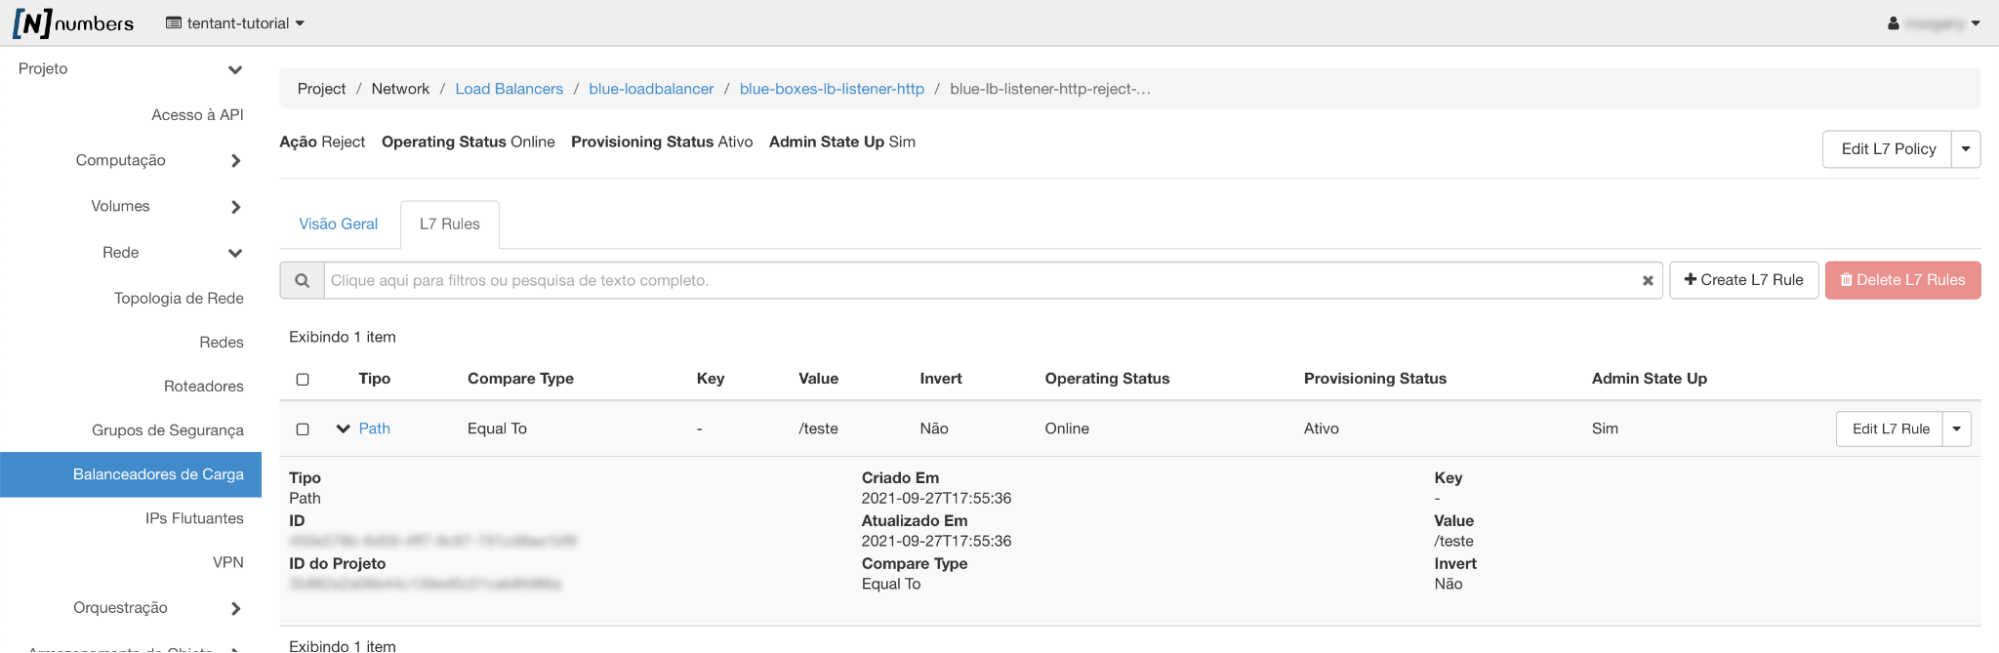Click the Network breadcrumb text
The width and height of the screenshot is (1999, 653).
400,89
